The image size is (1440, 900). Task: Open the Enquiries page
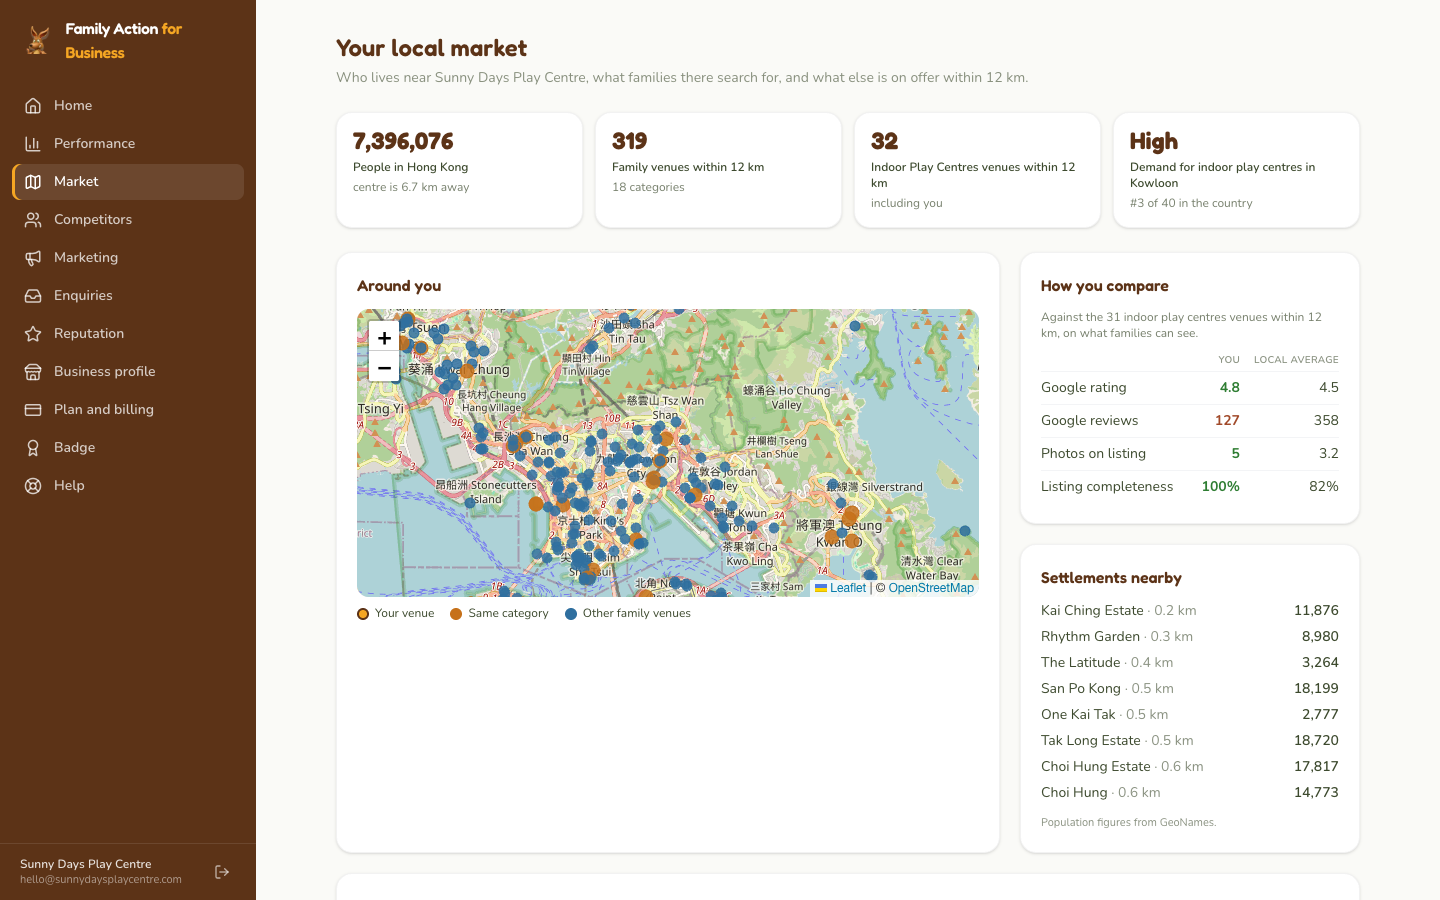point(128,295)
